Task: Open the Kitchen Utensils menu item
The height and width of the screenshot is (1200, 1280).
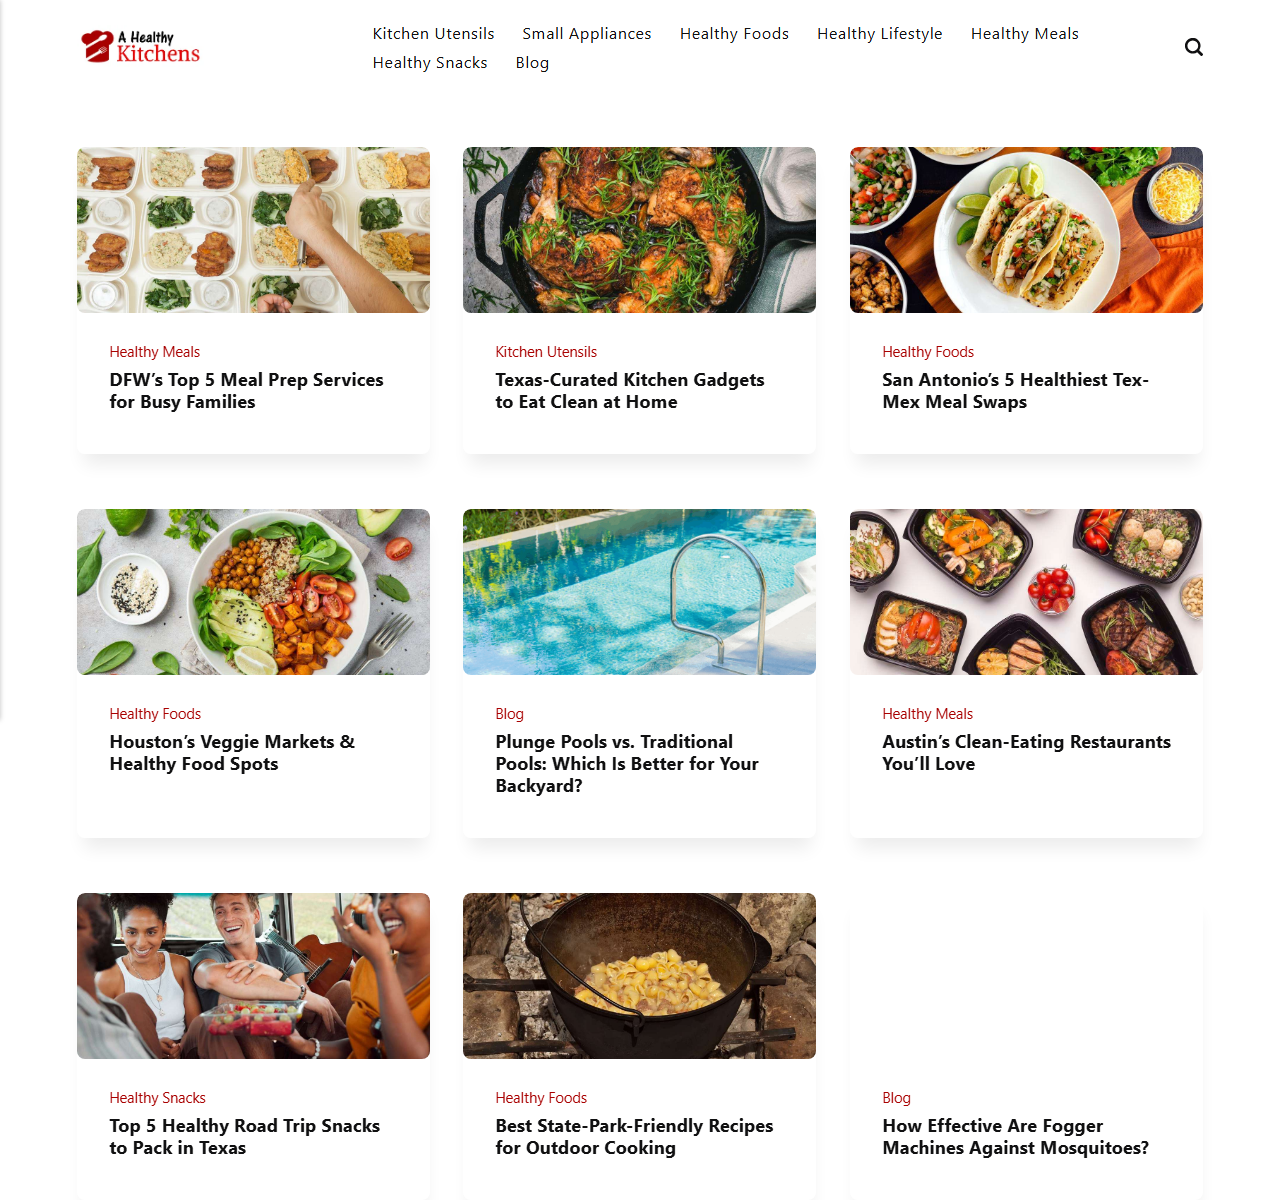Action: pos(433,34)
